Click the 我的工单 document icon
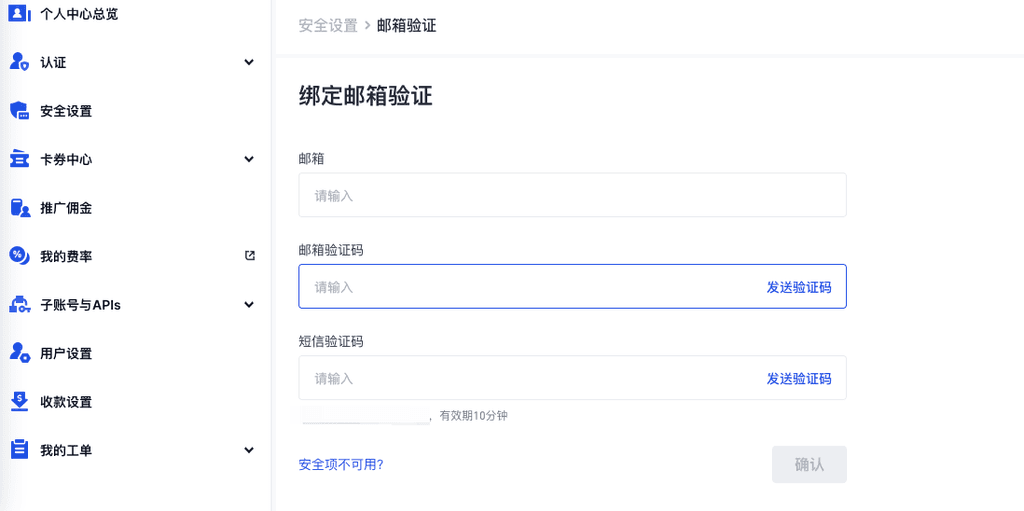 coord(19,450)
